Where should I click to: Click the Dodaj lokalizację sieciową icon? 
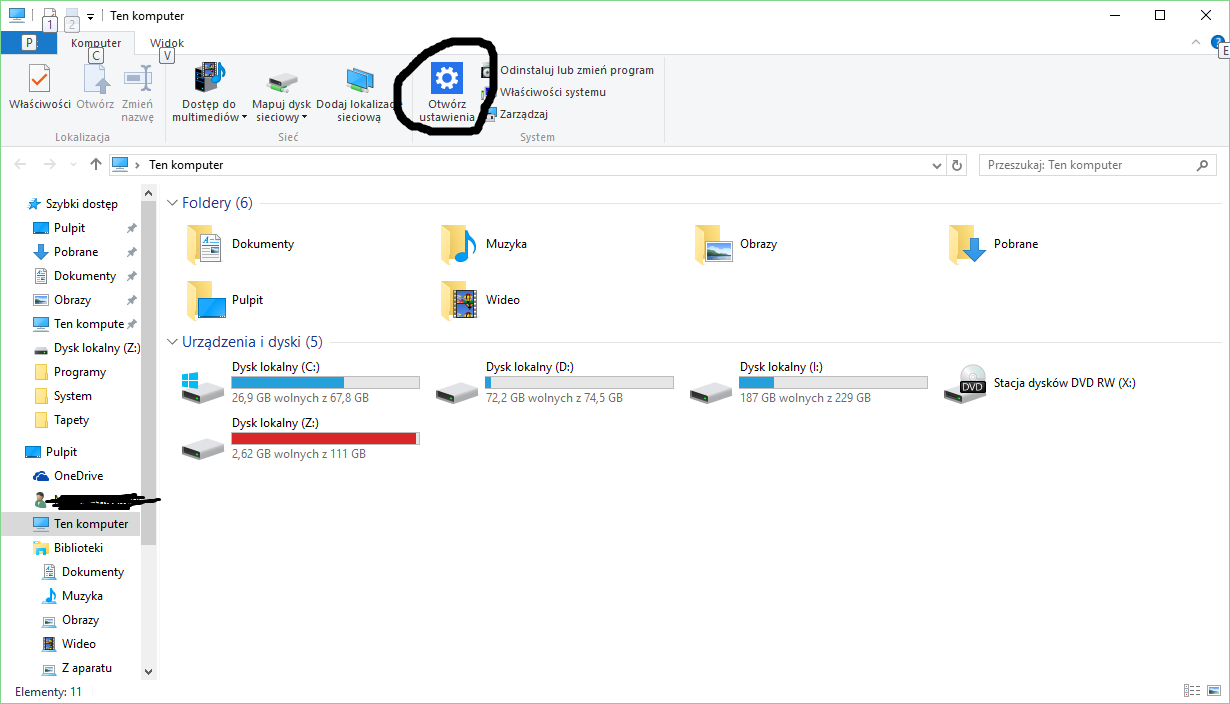click(x=359, y=80)
